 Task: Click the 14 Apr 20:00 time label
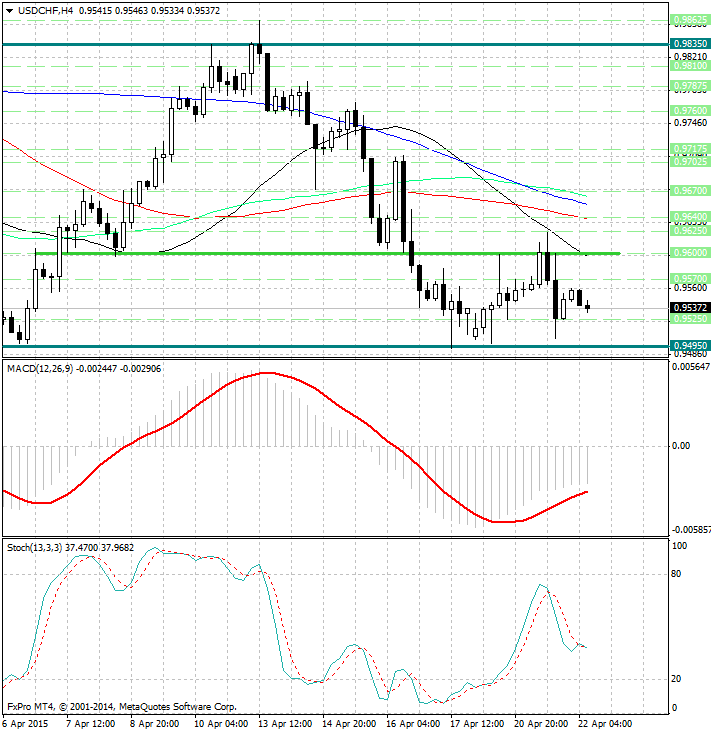click(x=349, y=724)
